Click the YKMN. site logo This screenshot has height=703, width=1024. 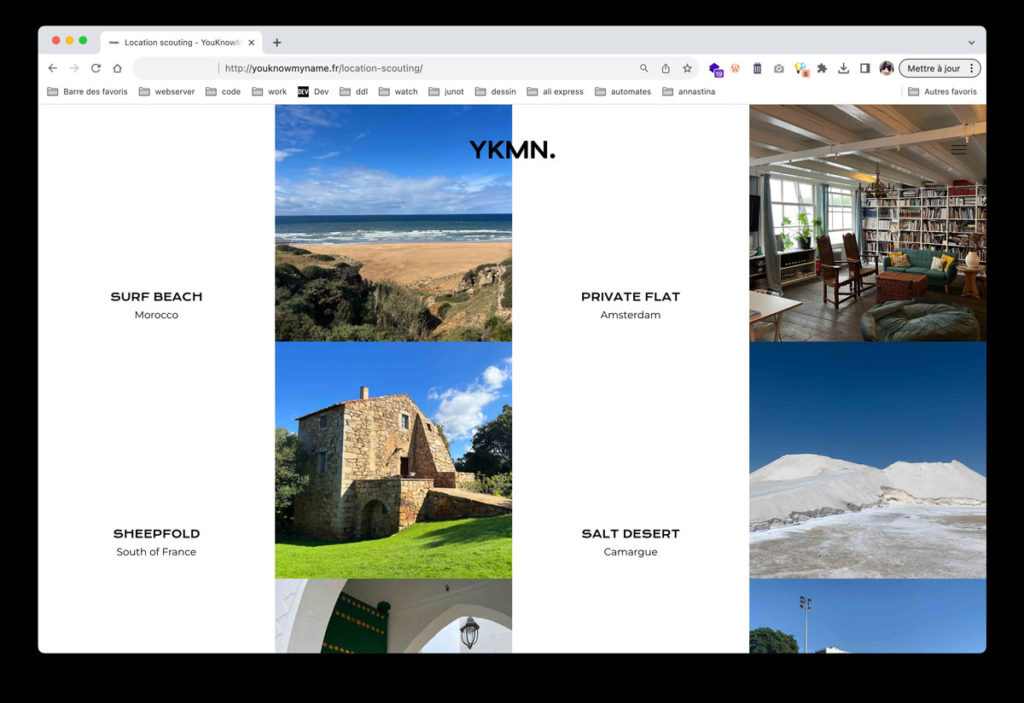512,150
